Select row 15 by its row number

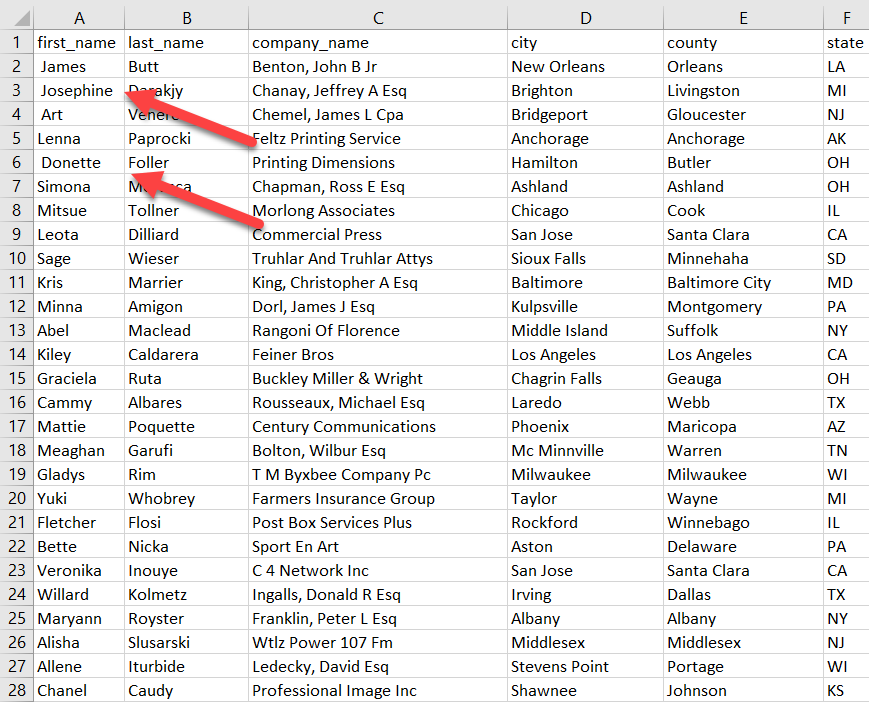(16, 379)
